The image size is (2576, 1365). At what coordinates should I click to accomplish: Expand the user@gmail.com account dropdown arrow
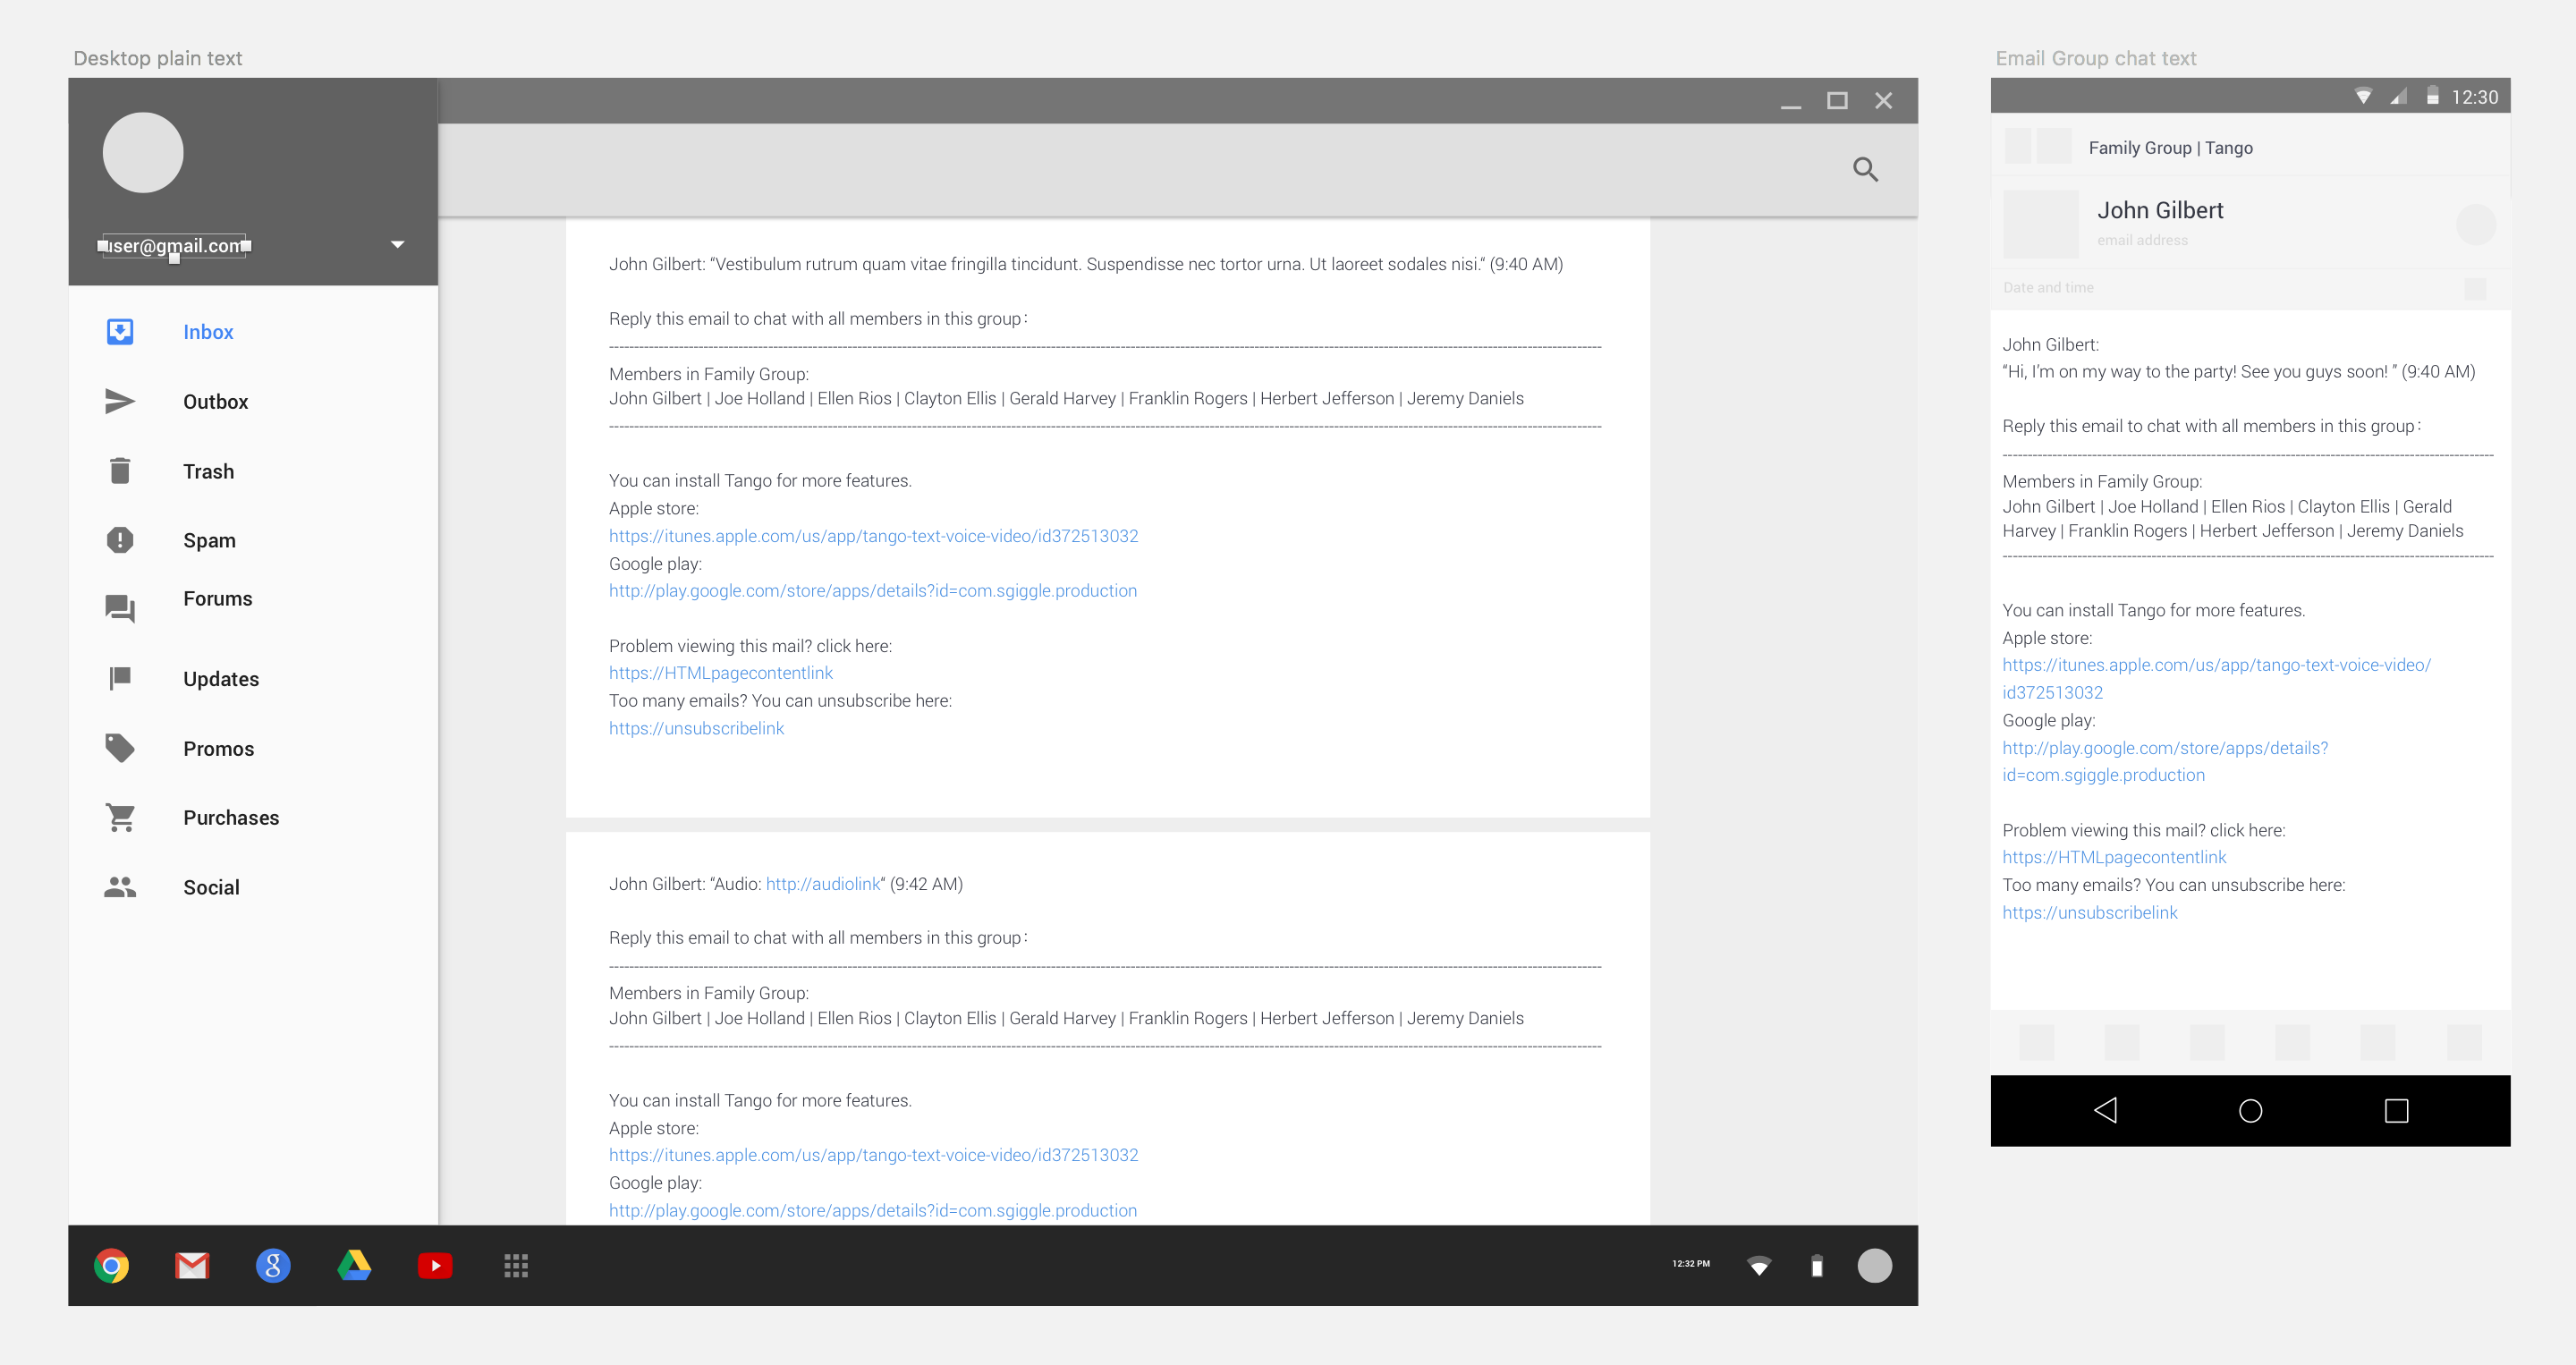click(x=397, y=245)
